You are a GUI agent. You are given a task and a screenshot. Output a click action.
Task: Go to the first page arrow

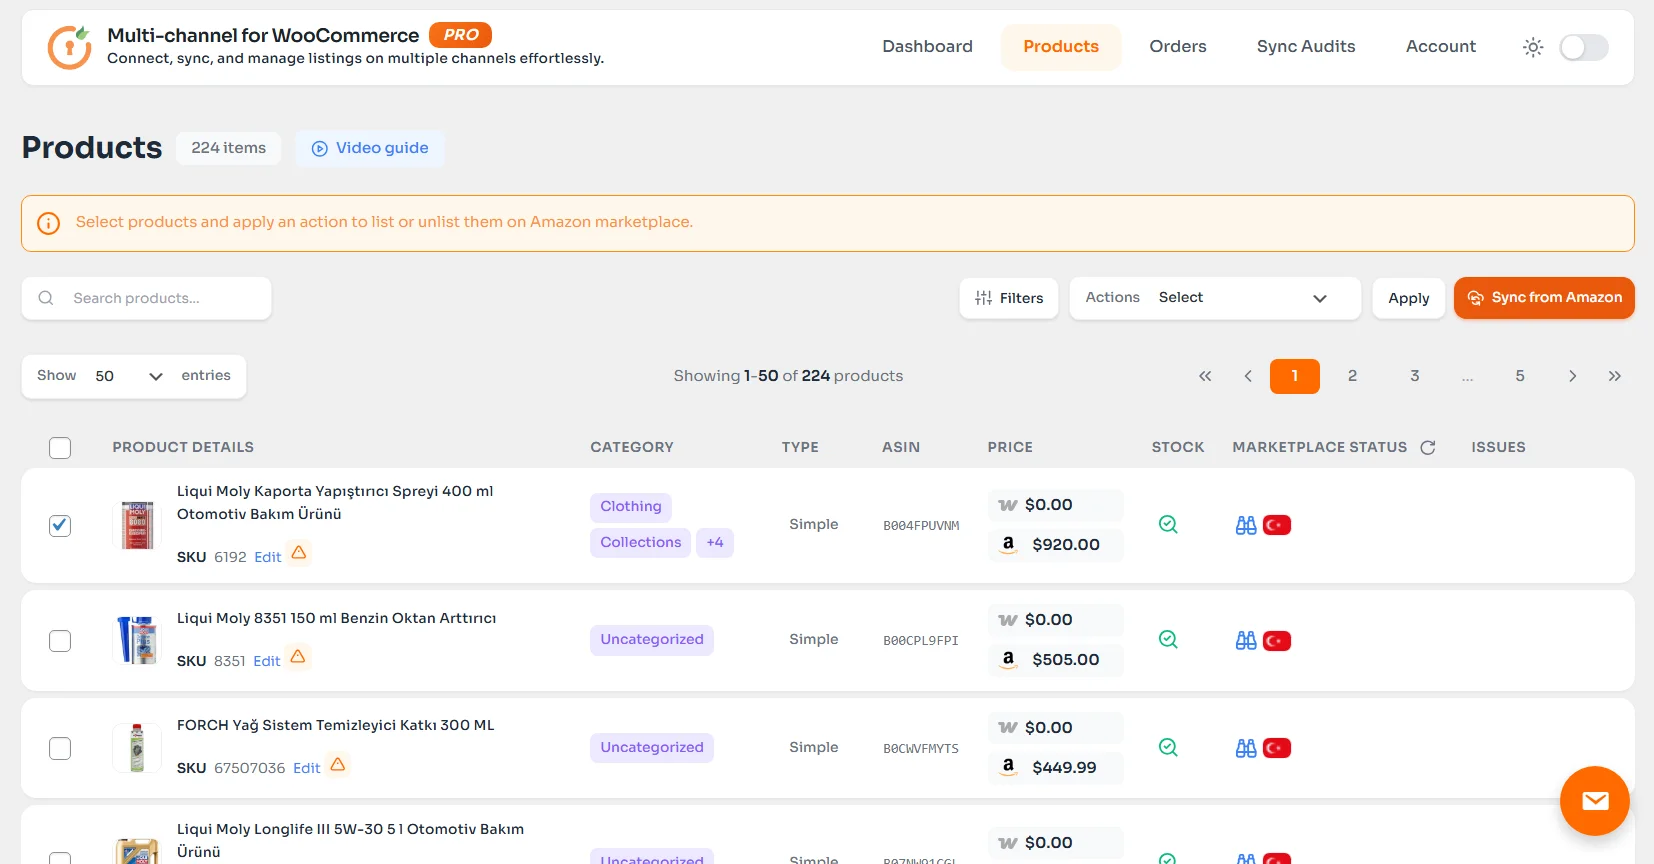pos(1205,376)
